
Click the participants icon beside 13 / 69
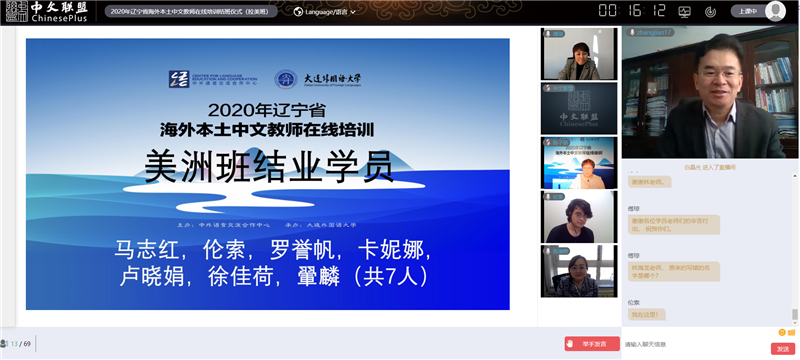[x=4, y=344]
